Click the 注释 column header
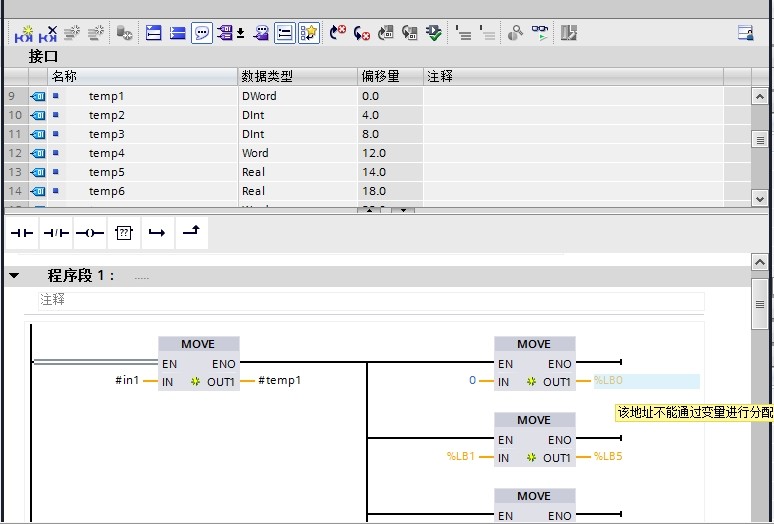 pos(573,76)
